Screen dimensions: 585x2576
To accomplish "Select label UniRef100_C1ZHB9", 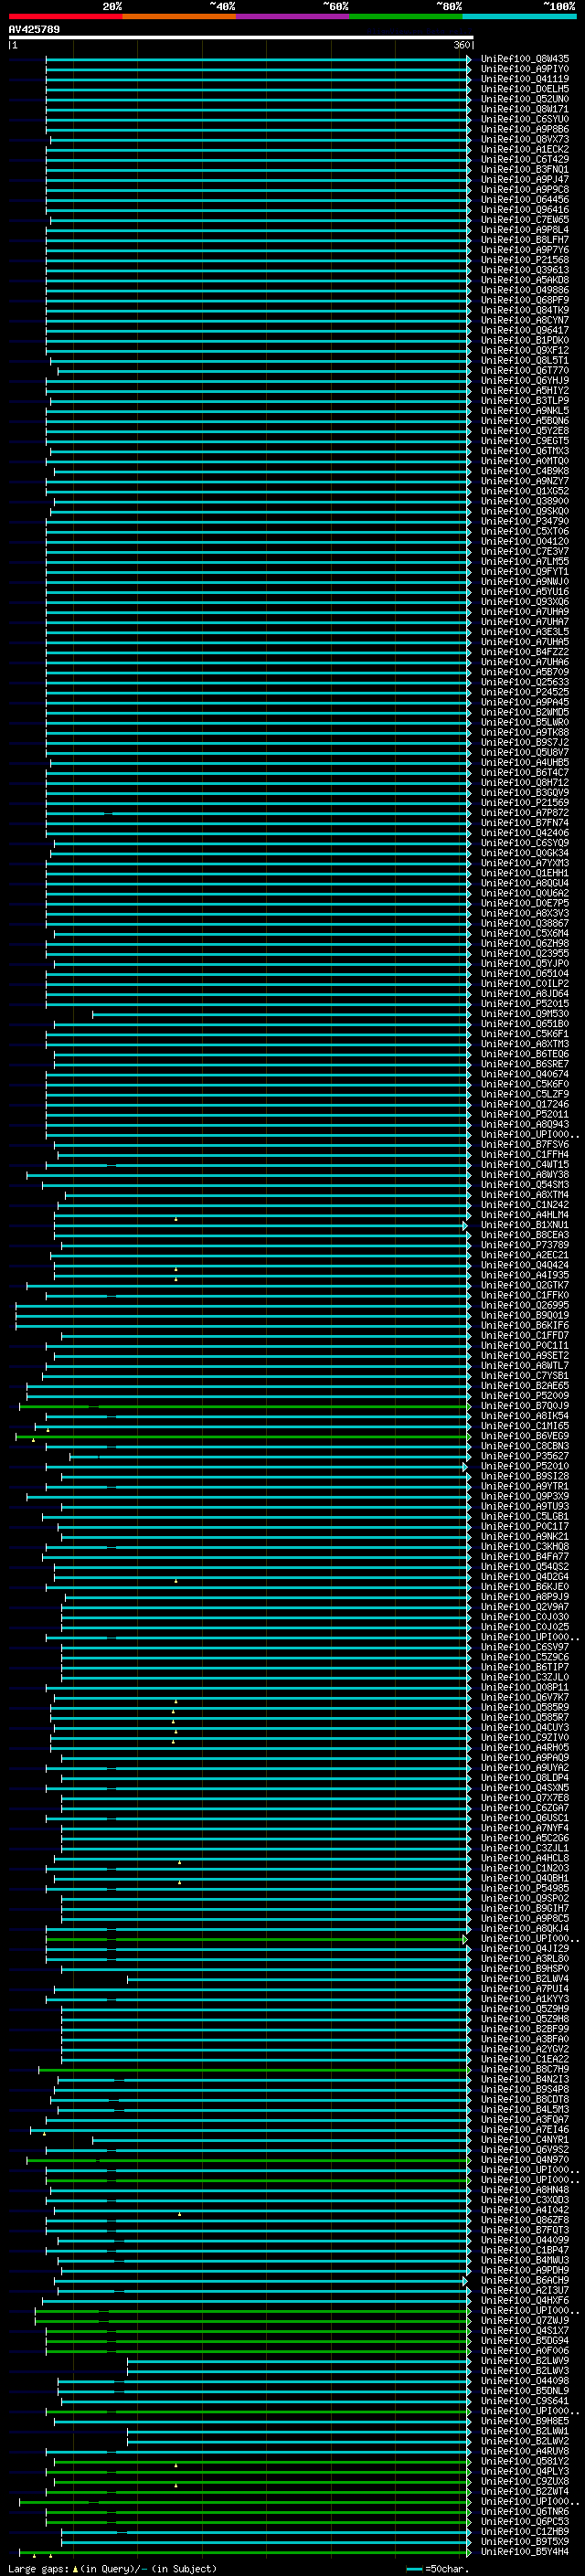I will tap(524, 2531).
